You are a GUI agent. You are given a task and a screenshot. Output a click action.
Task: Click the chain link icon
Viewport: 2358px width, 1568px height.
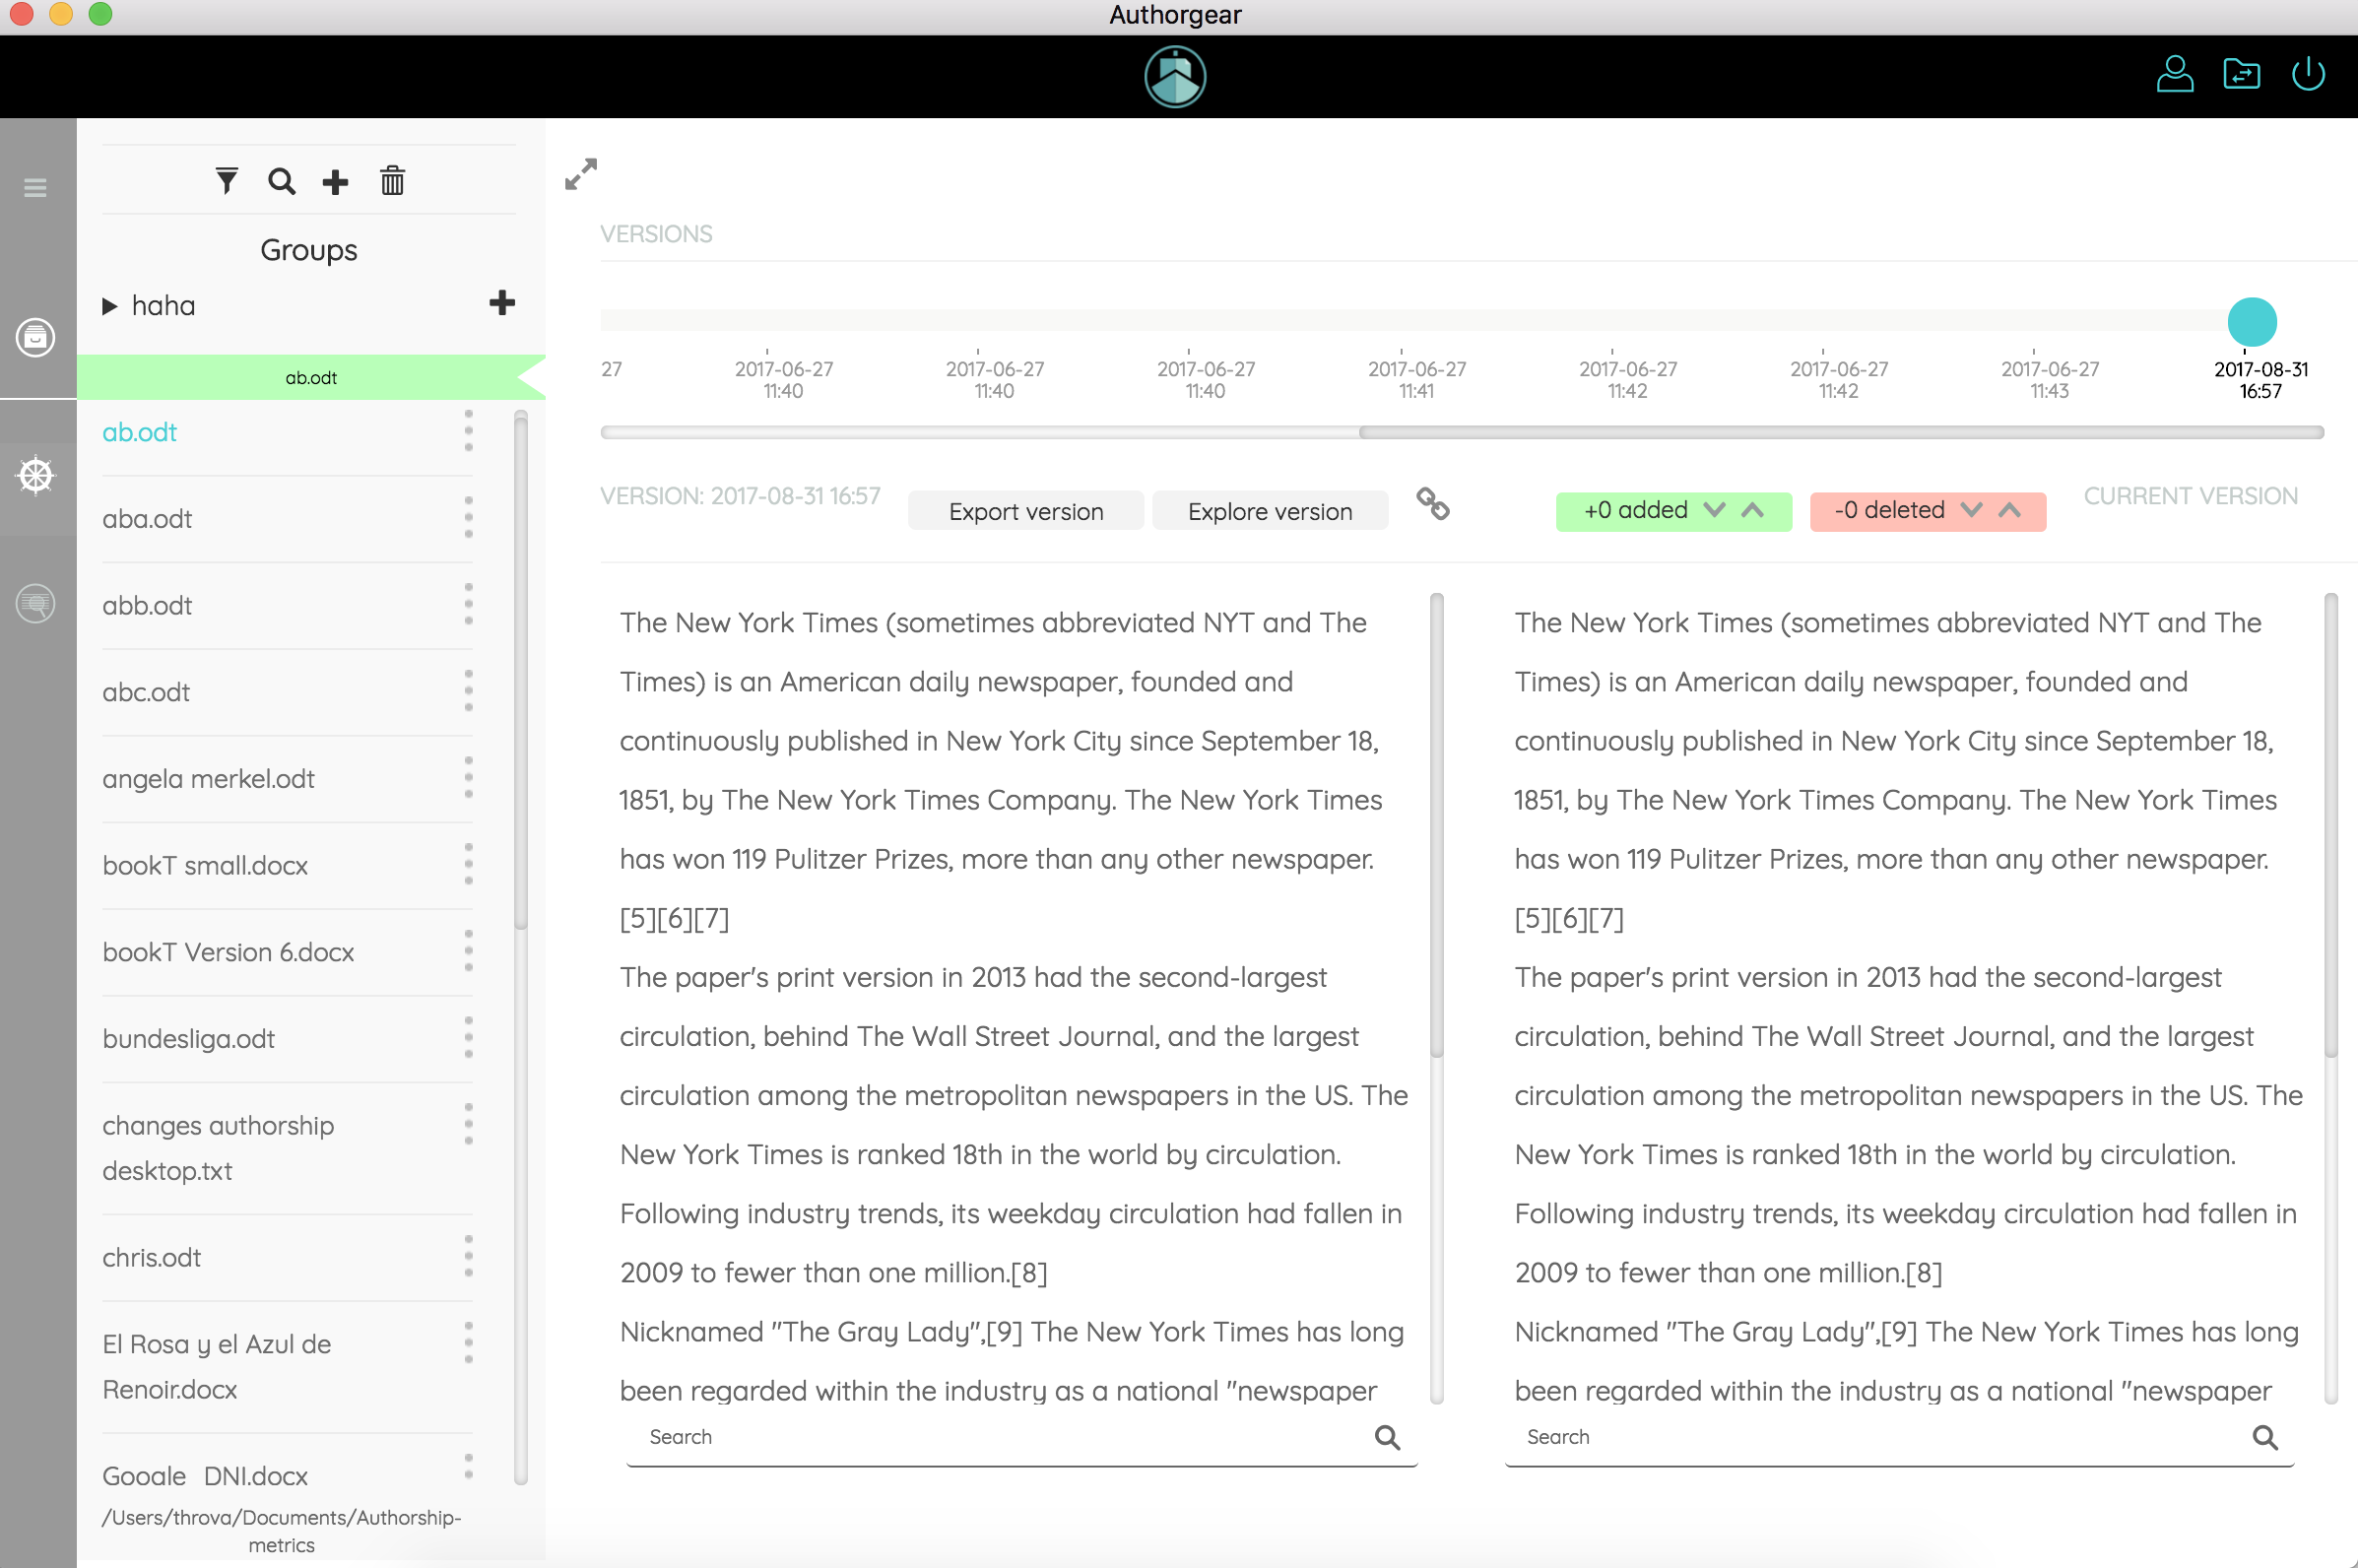pyautogui.click(x=1433, y=504)
